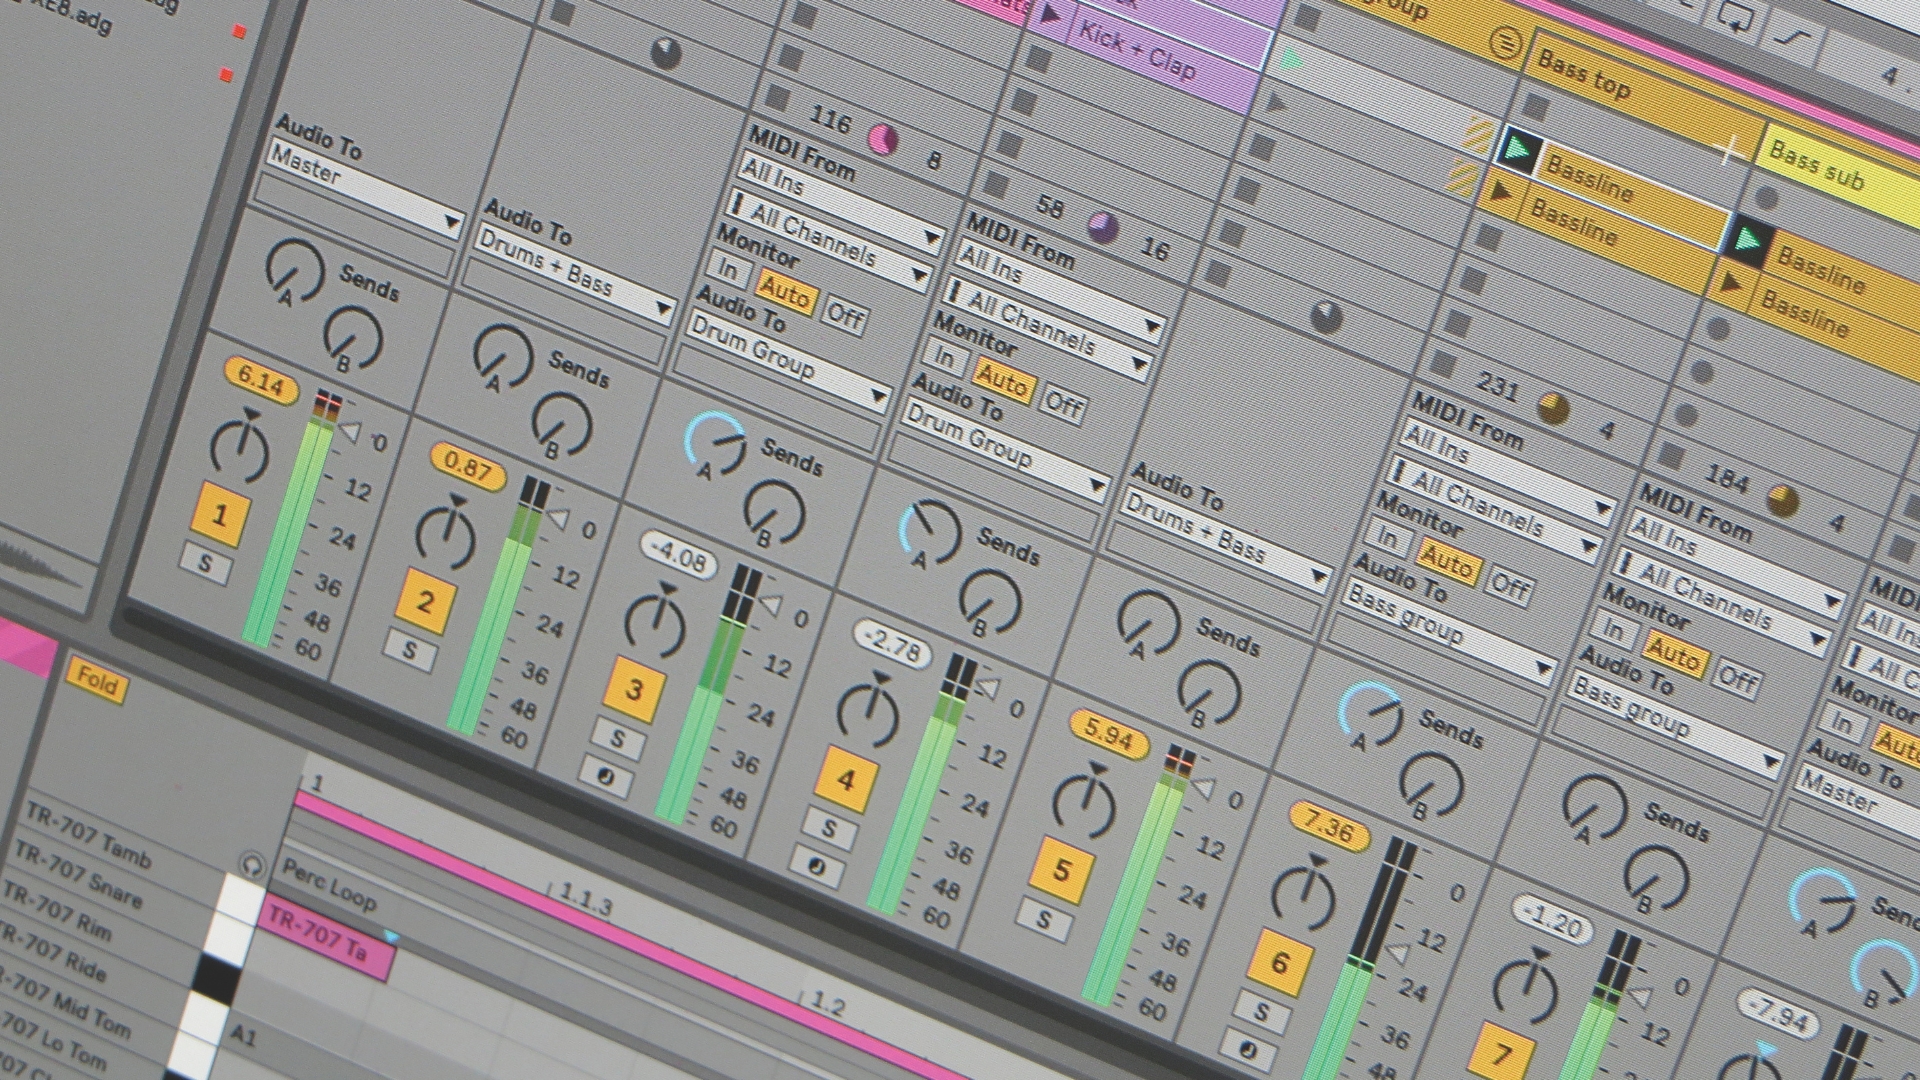
Task: Click the Send B knob on track 4
Action: point(990,600)
